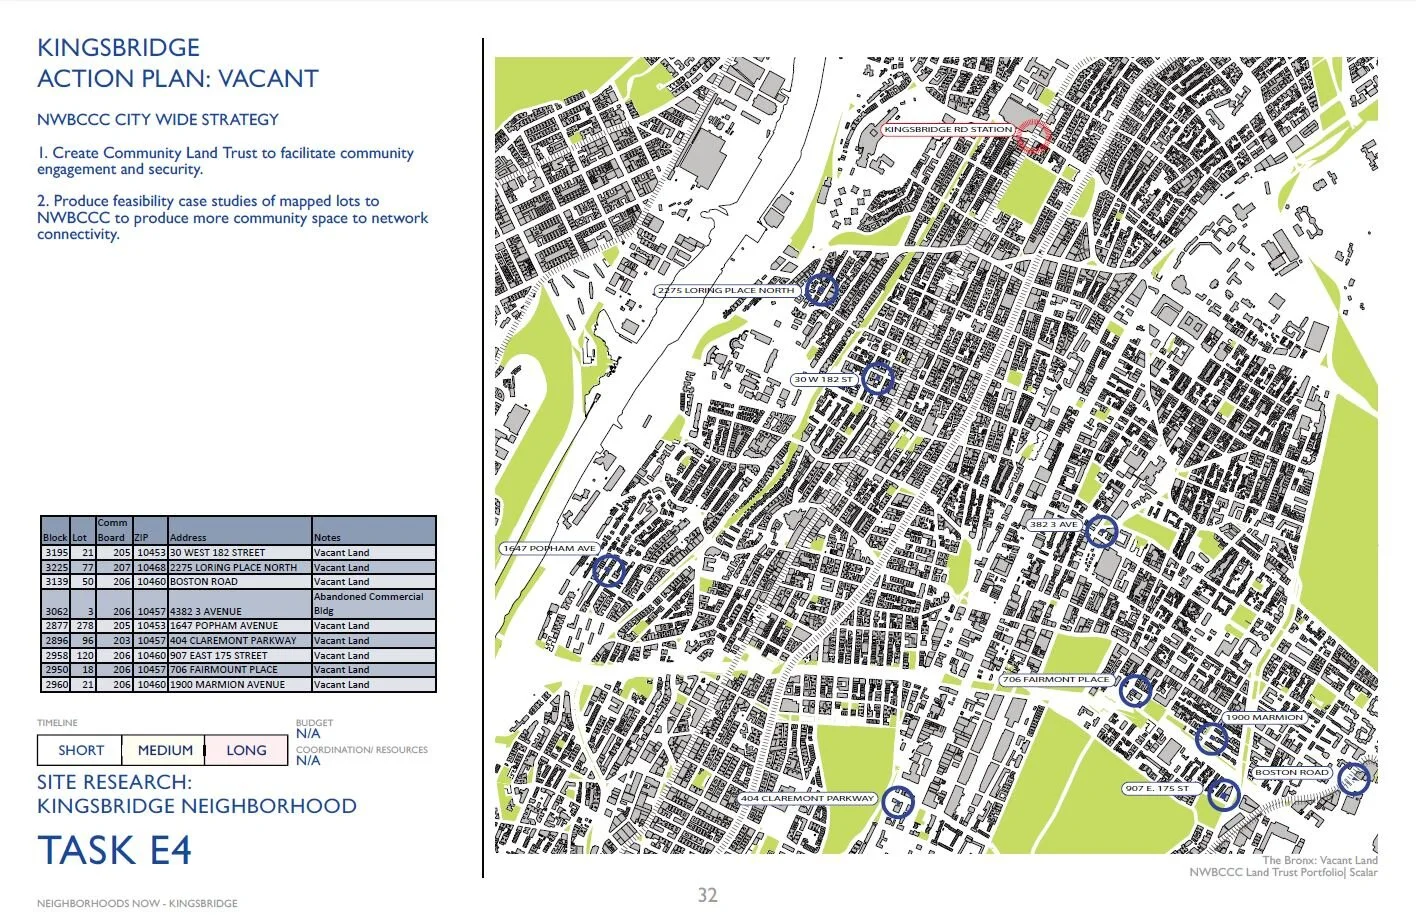
Task: Click the 706 FAIRMONT PLACE map label
Action: (1056, 679)
